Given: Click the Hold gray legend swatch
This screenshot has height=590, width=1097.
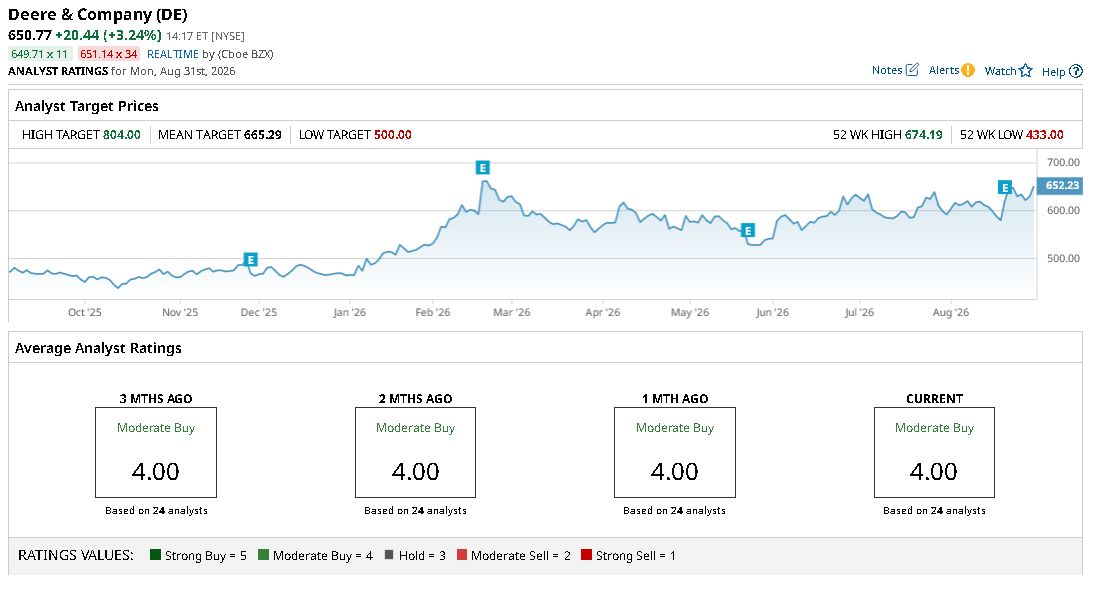Looking at the screenshot, I should tap(389, 555).
